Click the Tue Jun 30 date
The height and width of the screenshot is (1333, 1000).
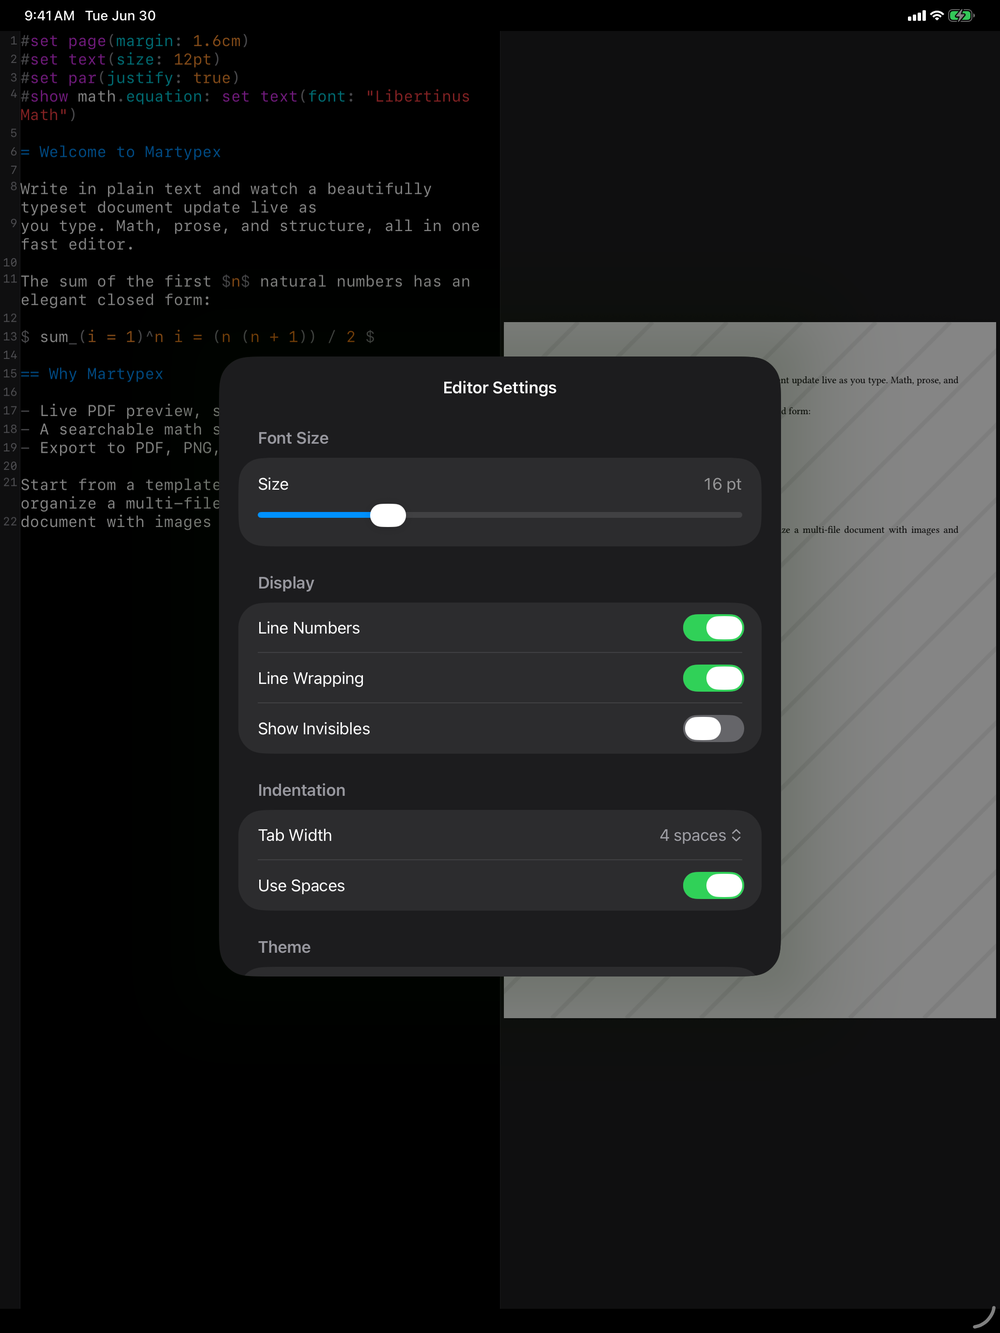pos(120,16)
